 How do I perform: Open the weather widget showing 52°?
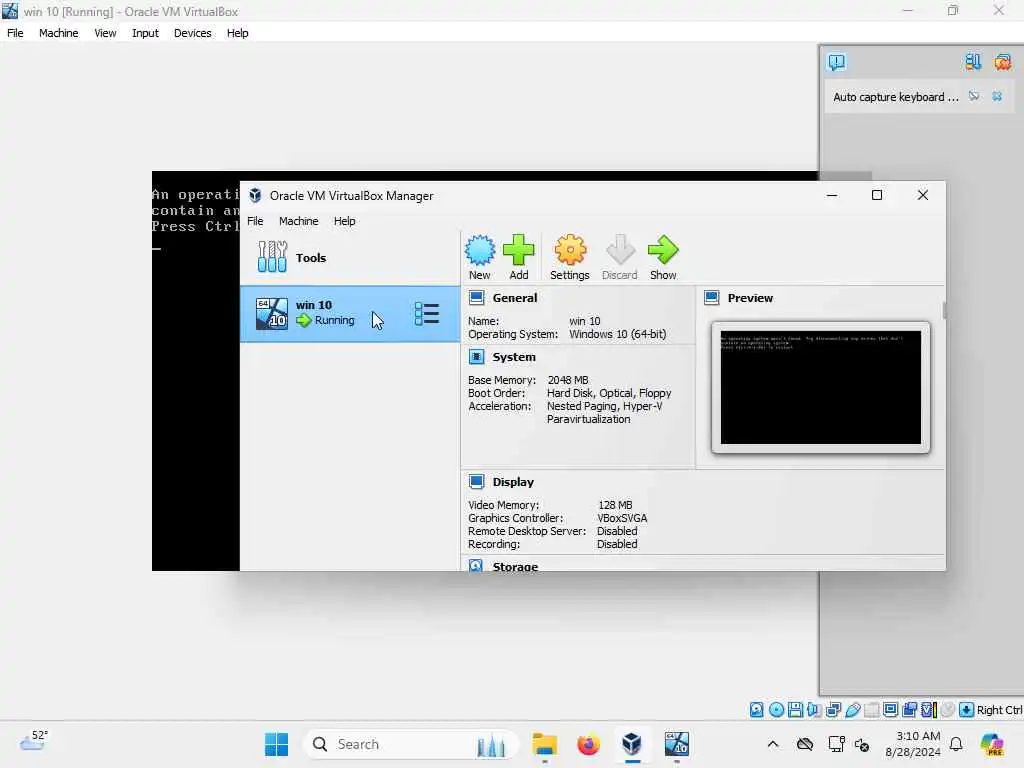pyautogui.click(x=34, y=741)
